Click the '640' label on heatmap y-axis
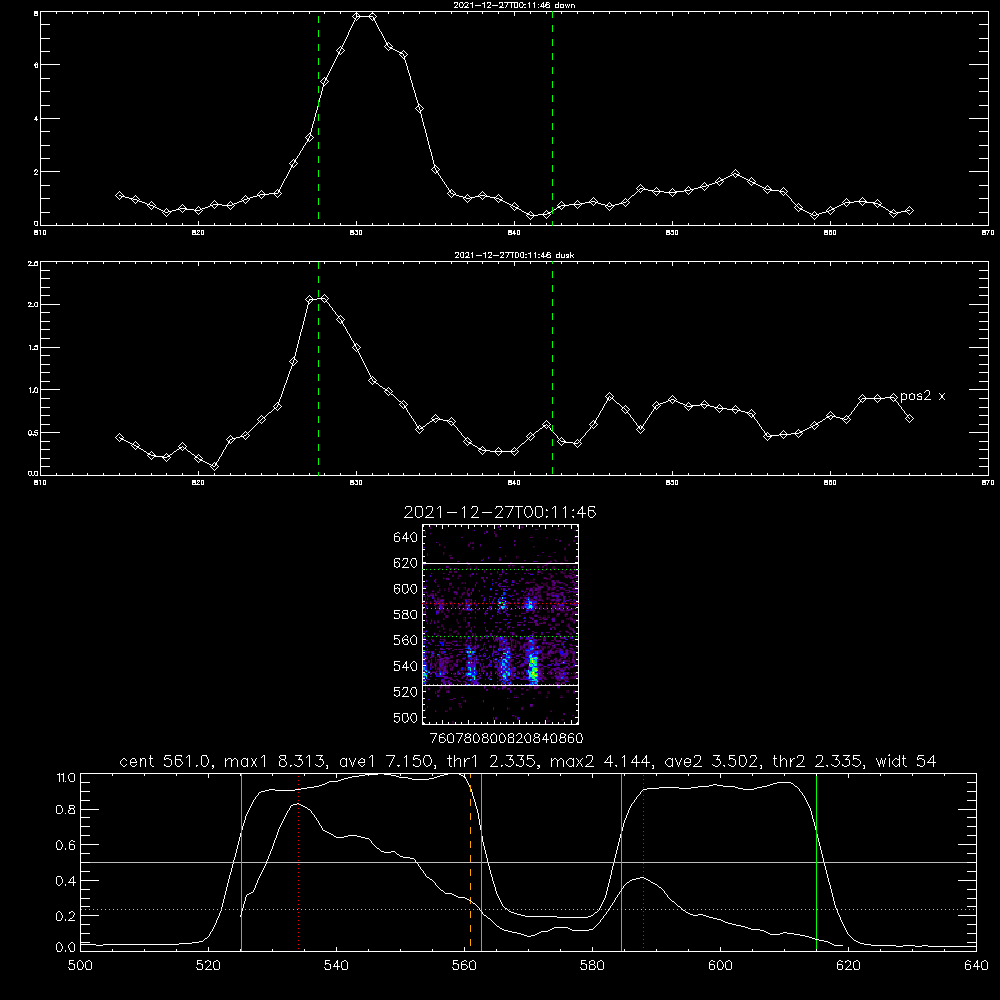Viewport: 1000px width, 1000px height. [406, 537]
